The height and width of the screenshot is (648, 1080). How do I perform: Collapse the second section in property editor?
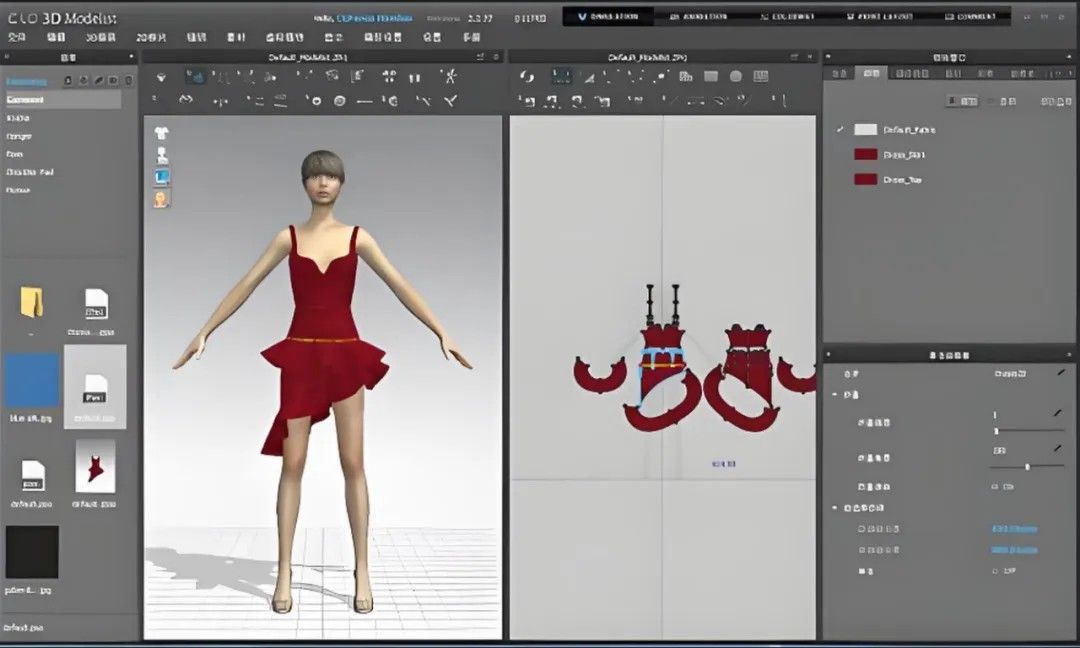point(835,508)
